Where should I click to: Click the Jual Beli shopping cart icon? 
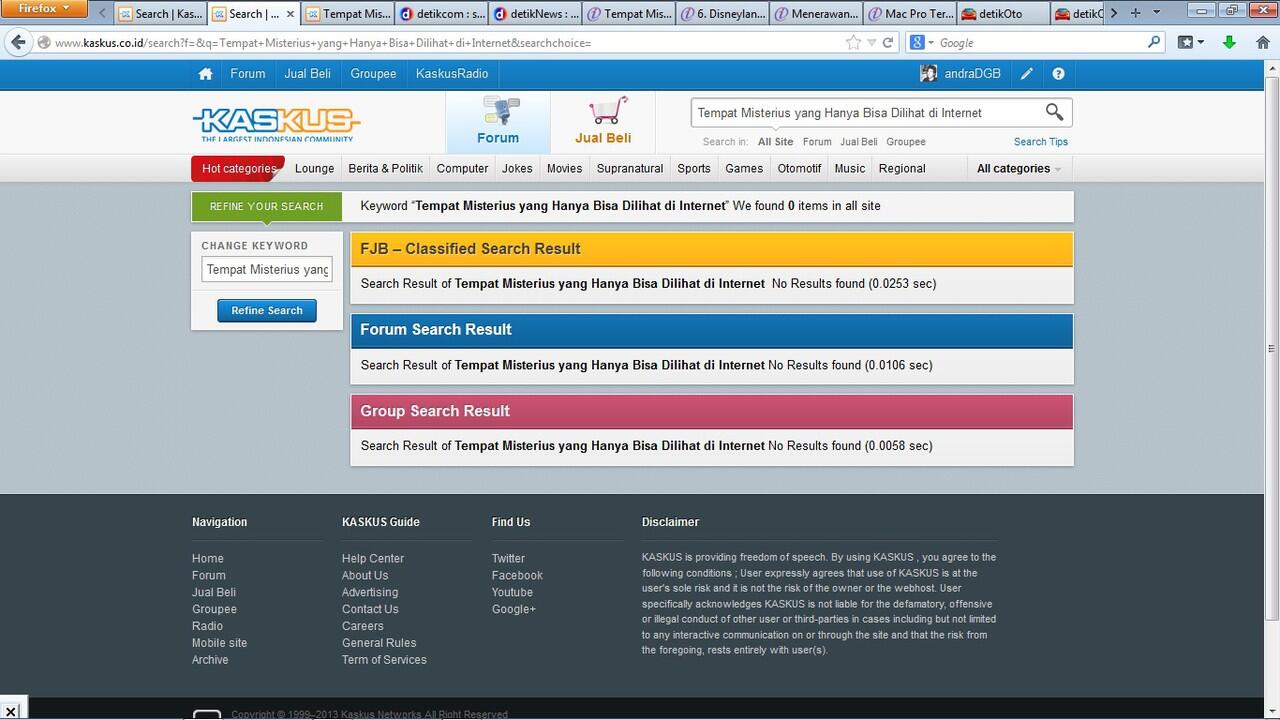607,110
